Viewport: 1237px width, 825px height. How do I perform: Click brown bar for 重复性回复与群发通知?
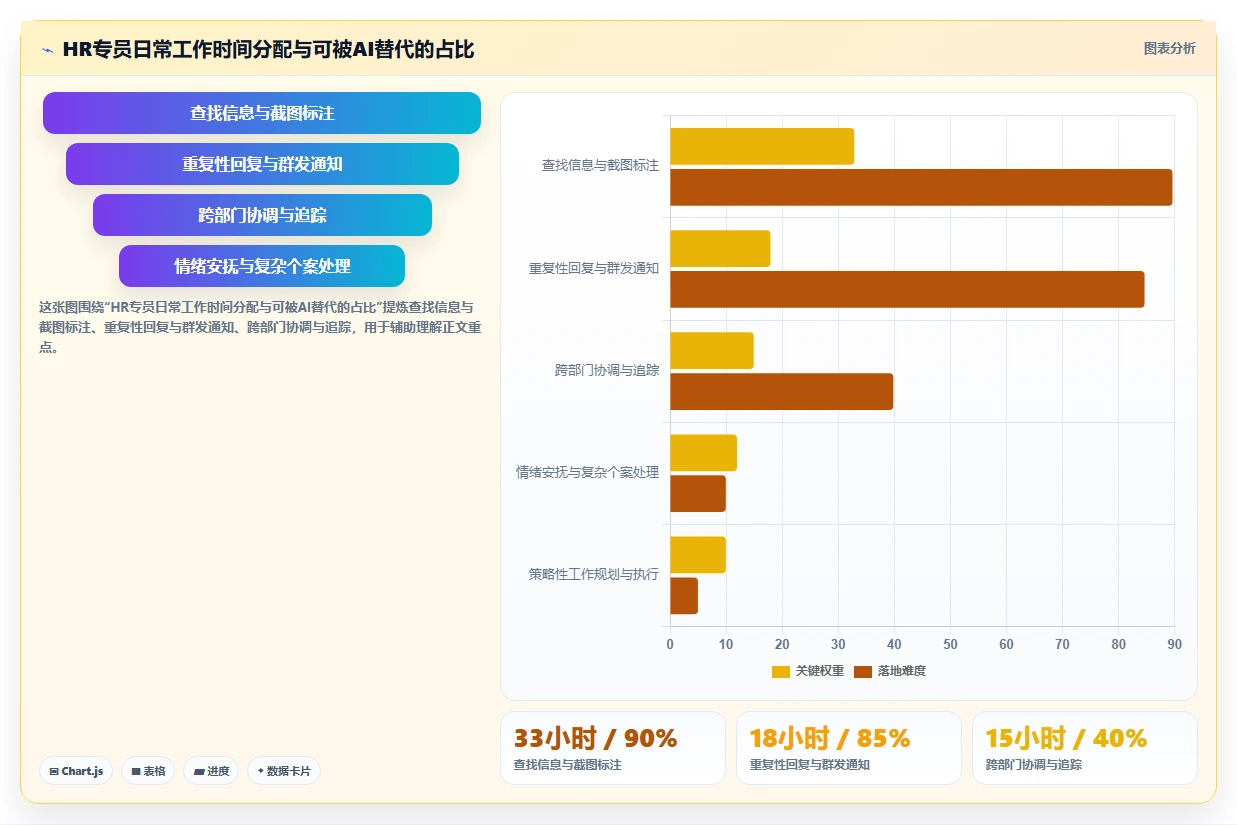tap(907, 289)
